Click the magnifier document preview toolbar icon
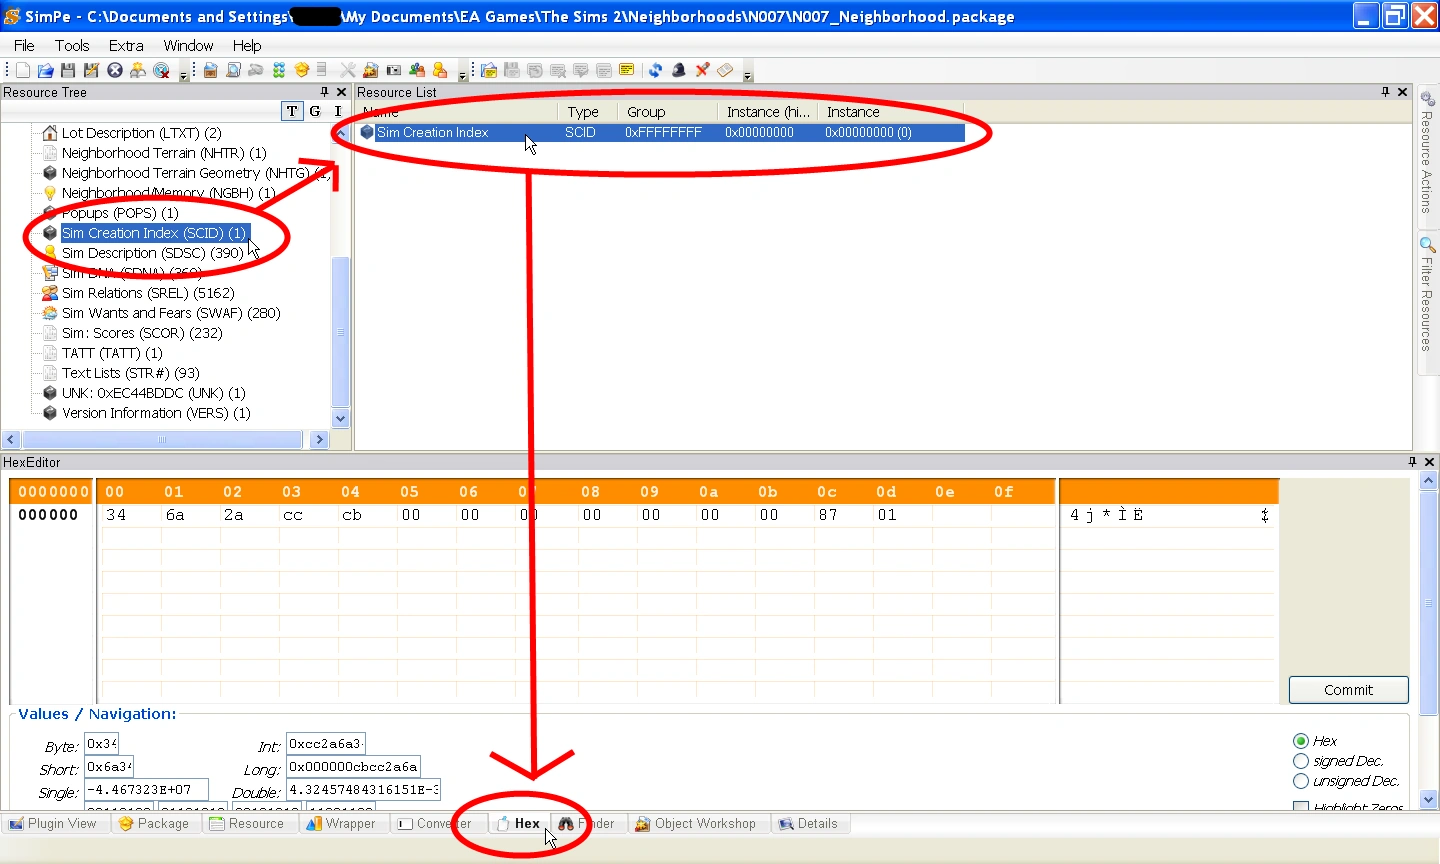1440x864 pixels. 233,70
